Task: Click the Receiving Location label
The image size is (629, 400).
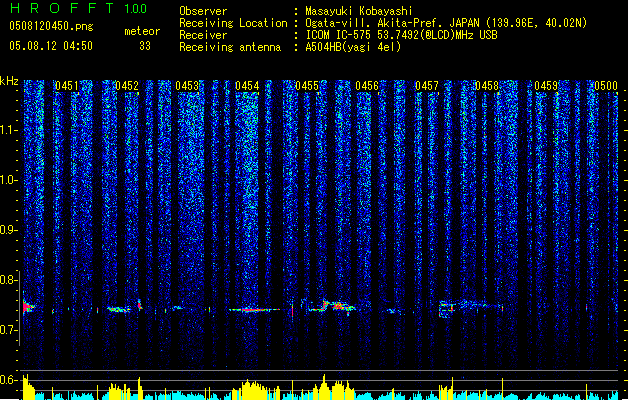Action: pyautogui.click(x=233, y=23)
